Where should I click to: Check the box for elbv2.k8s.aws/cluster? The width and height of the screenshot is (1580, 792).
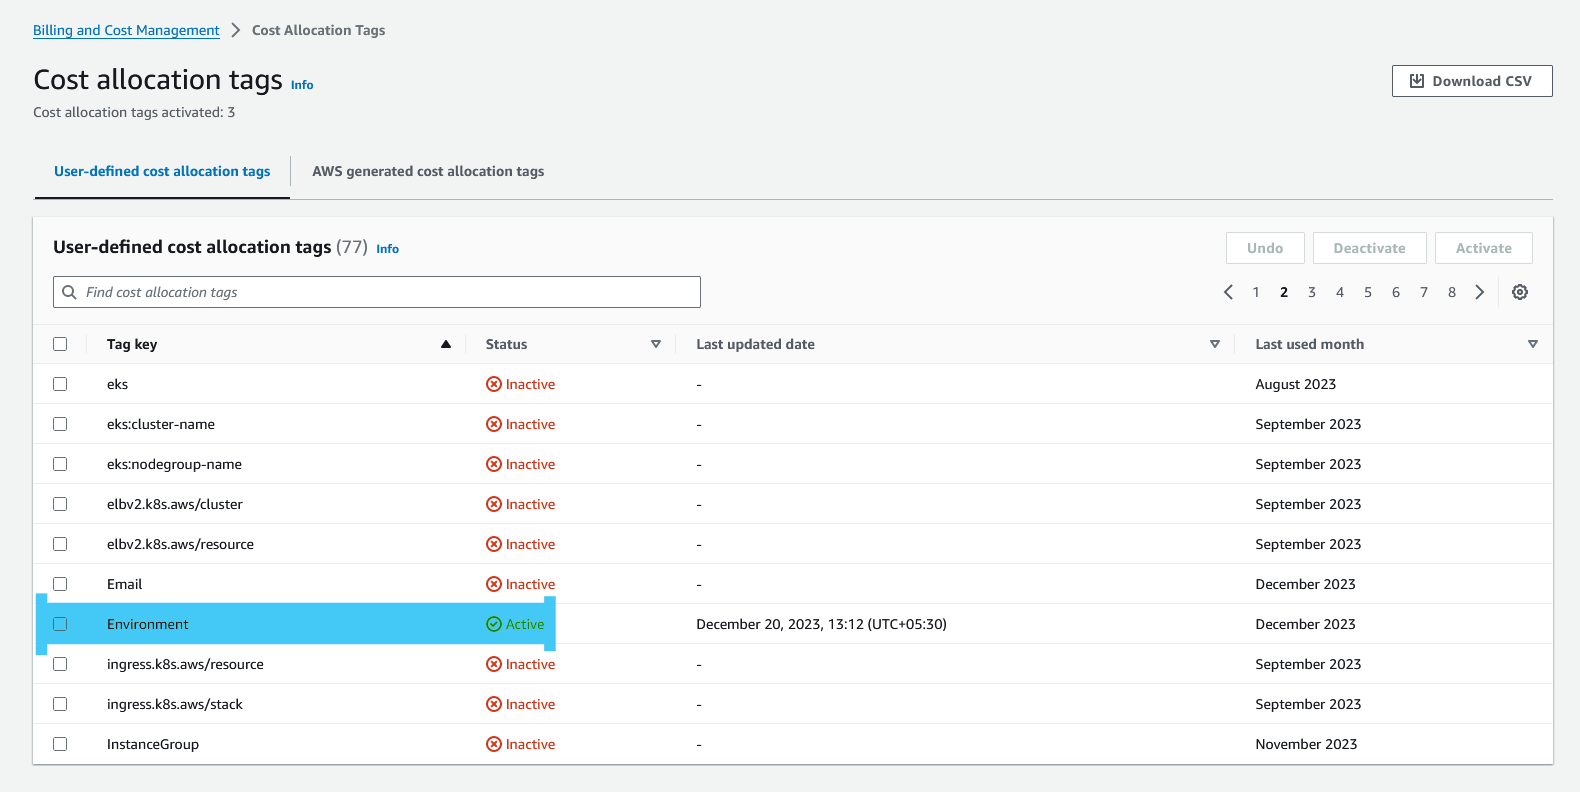(x=60, y=504)
